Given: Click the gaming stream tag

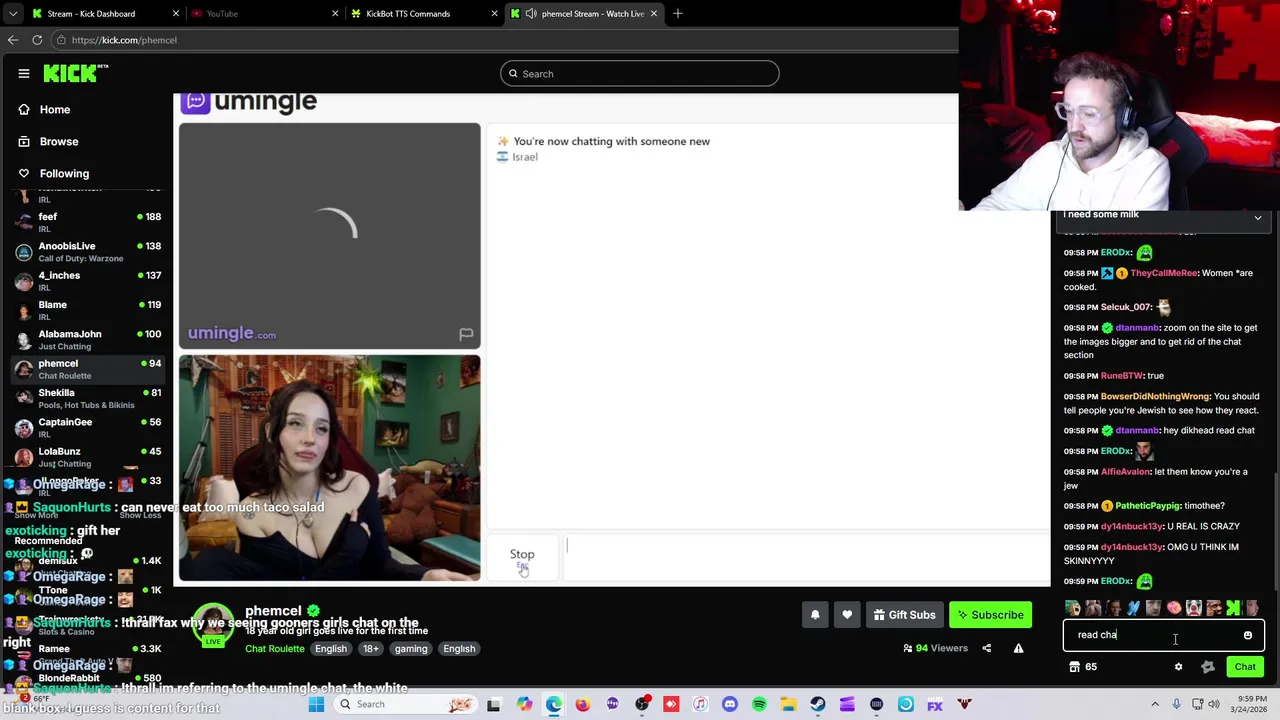Looking at the screenshot, I should pos(410,648).
